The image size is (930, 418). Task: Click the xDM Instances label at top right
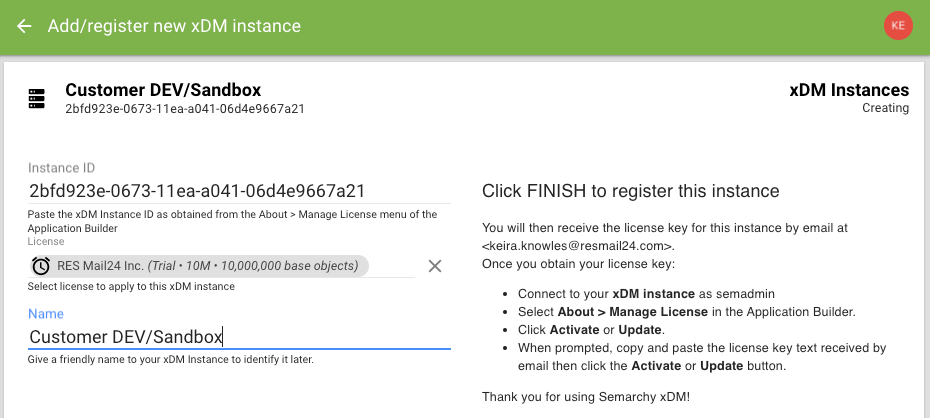tap(849, 90)
